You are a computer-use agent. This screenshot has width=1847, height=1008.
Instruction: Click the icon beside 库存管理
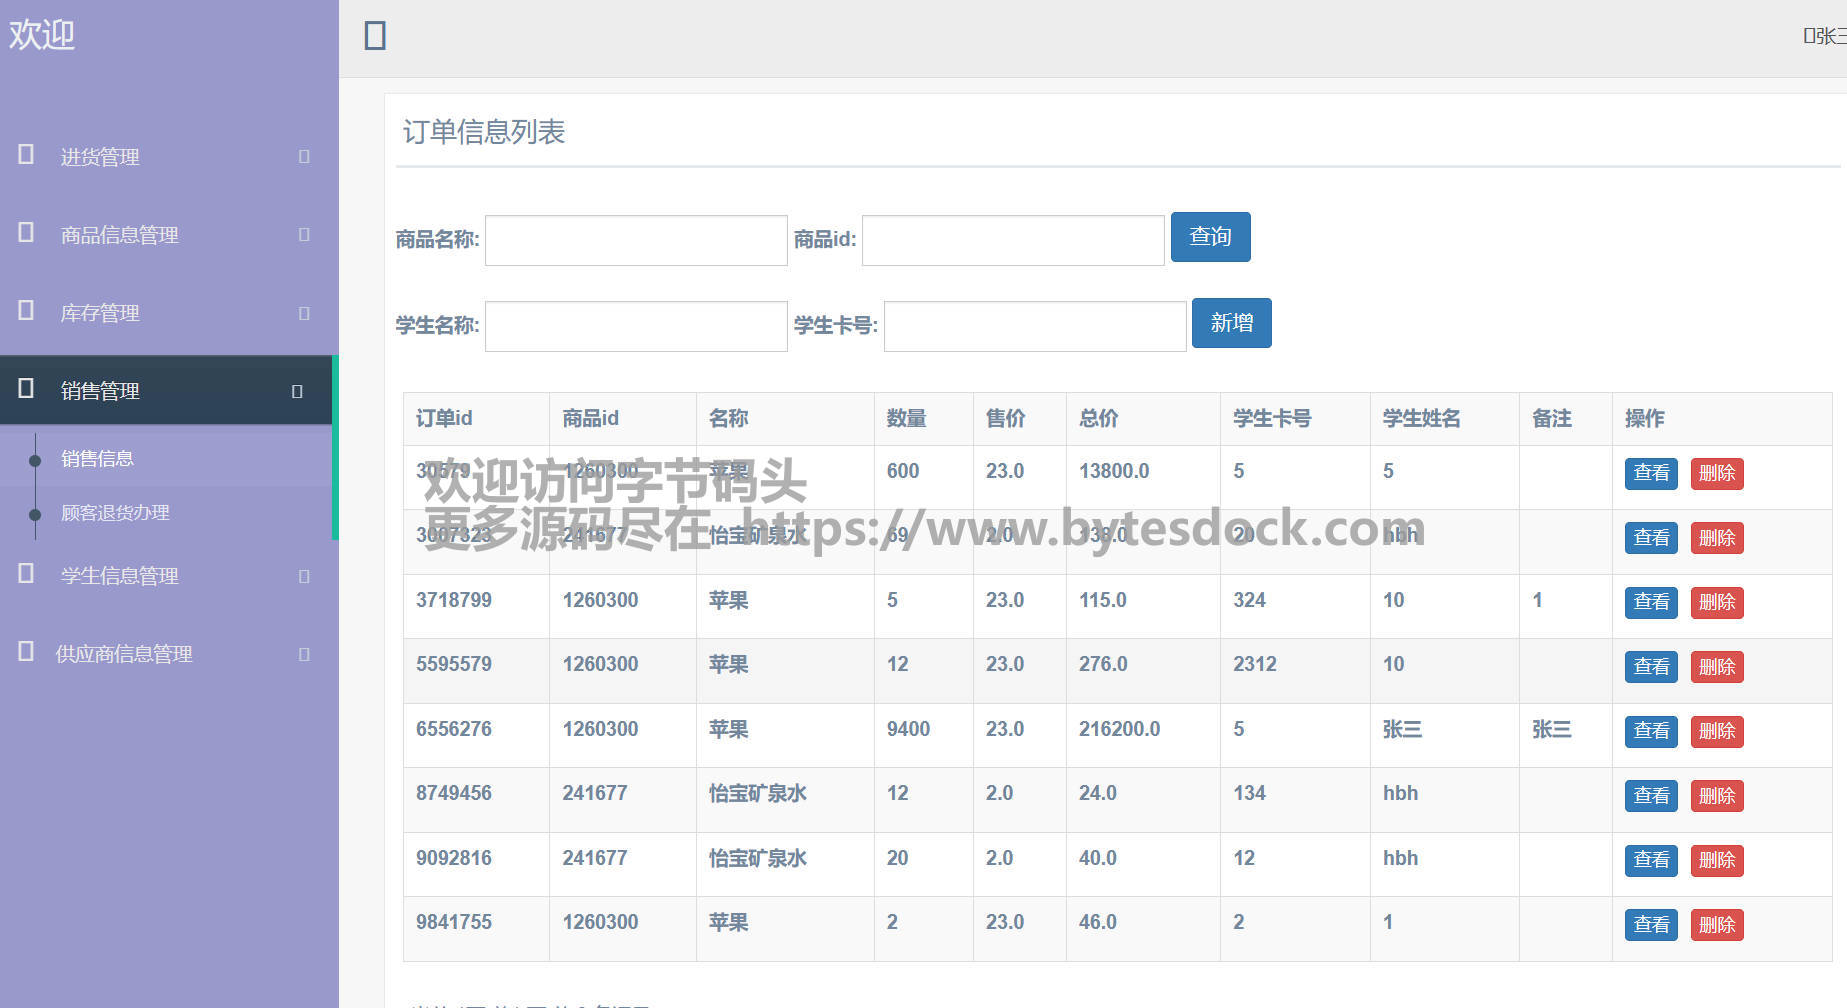click(x=26, y=311)
